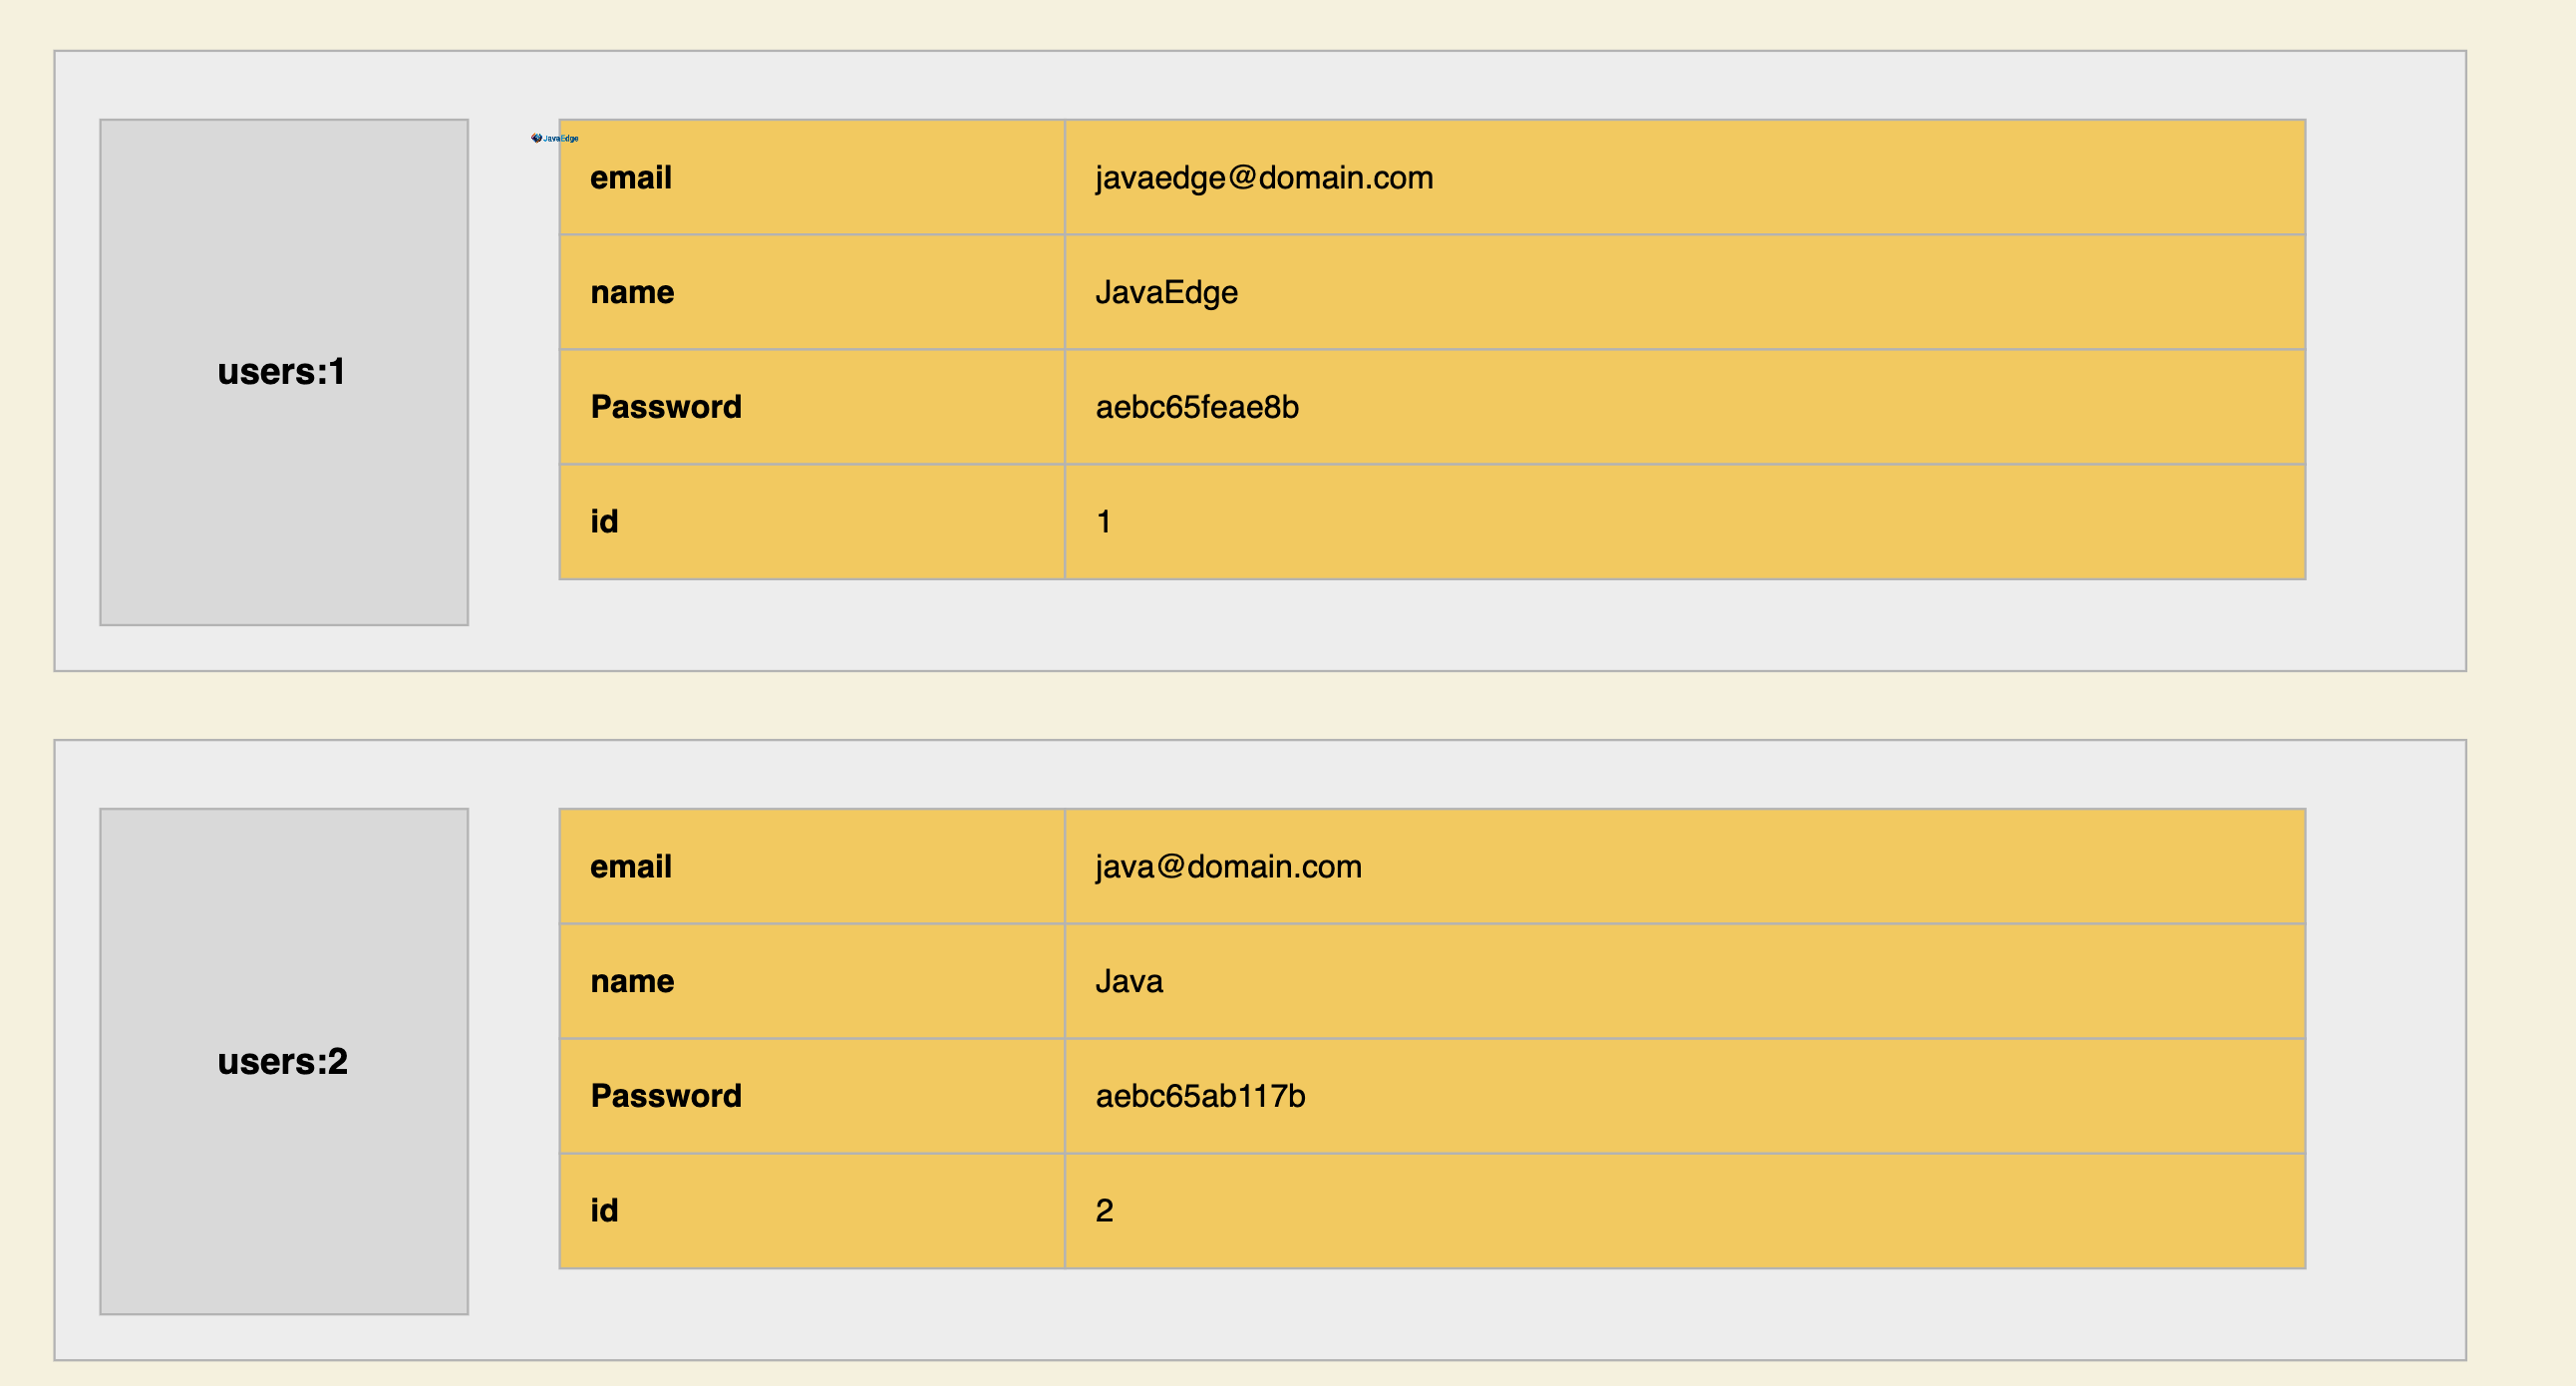Click the id field label of users:2

pyautogui.click(x=604, y=1211)
